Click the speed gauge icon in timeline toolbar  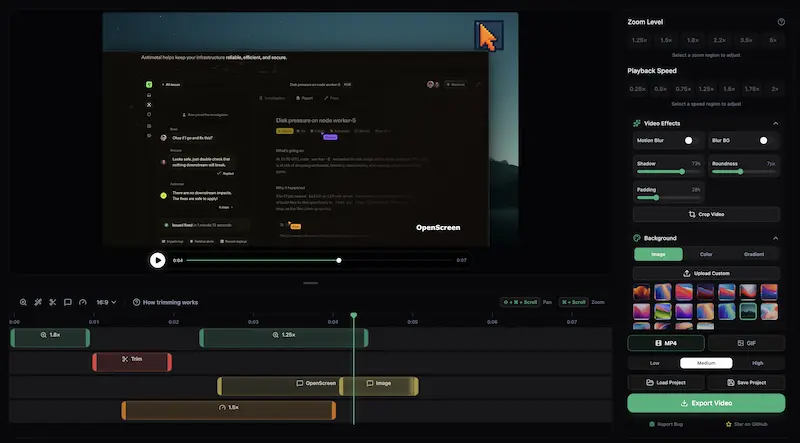(83, 302)
